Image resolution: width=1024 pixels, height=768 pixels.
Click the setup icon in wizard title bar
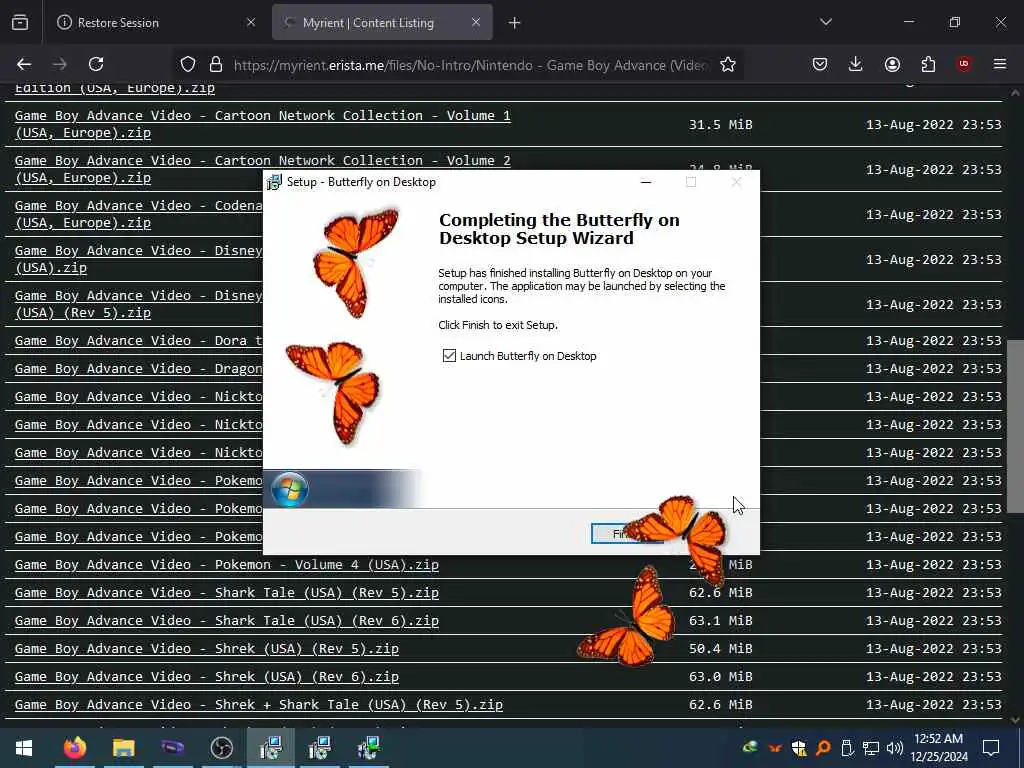coord(274,182)
